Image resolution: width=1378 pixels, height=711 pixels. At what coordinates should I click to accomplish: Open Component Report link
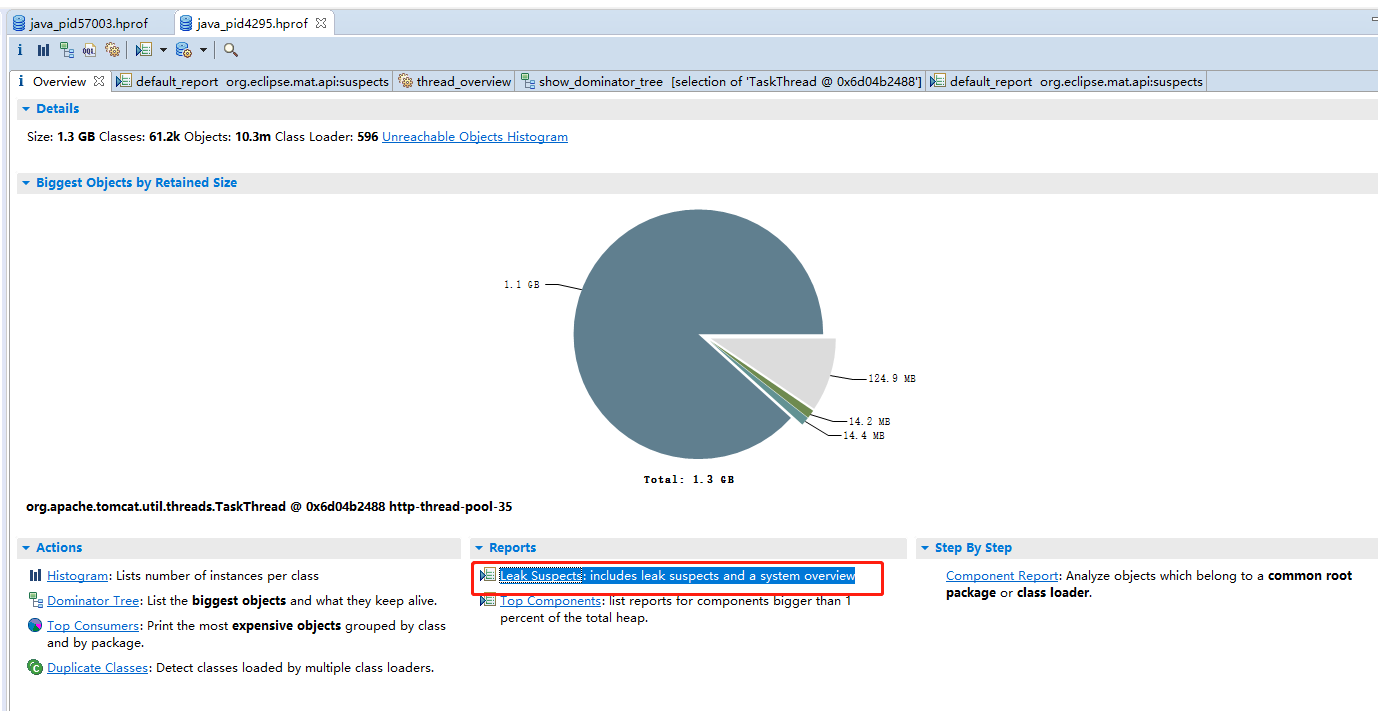tap(1002, 576)
